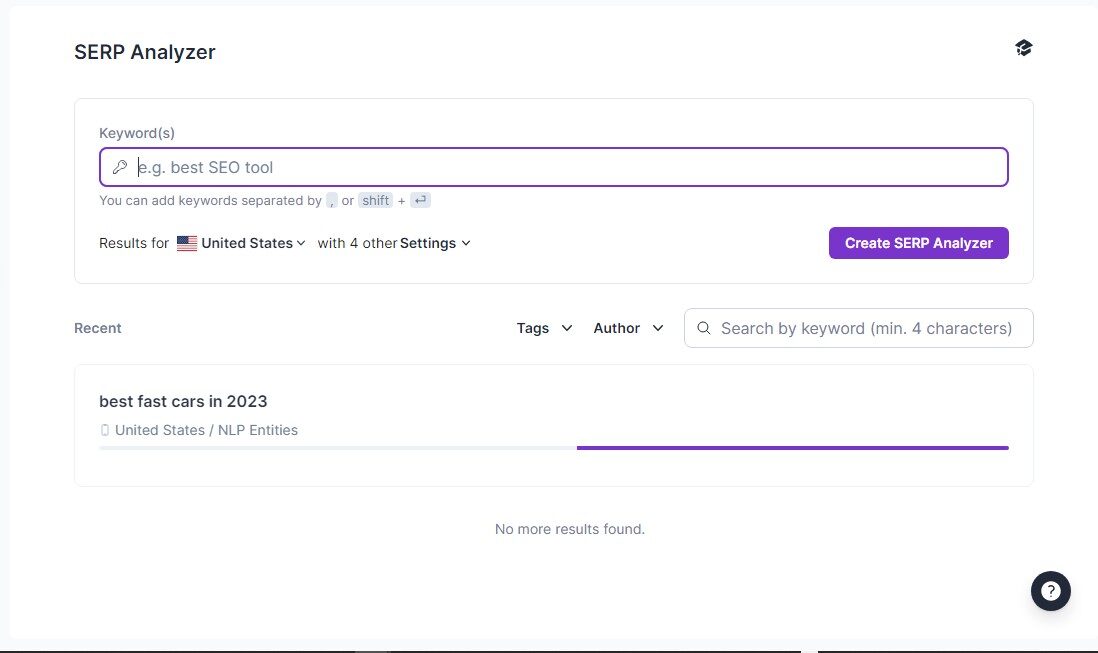Focus the Keyword(s) input field
The image size is (1098, 653).
pyautogui.click(x=554, y=167)
